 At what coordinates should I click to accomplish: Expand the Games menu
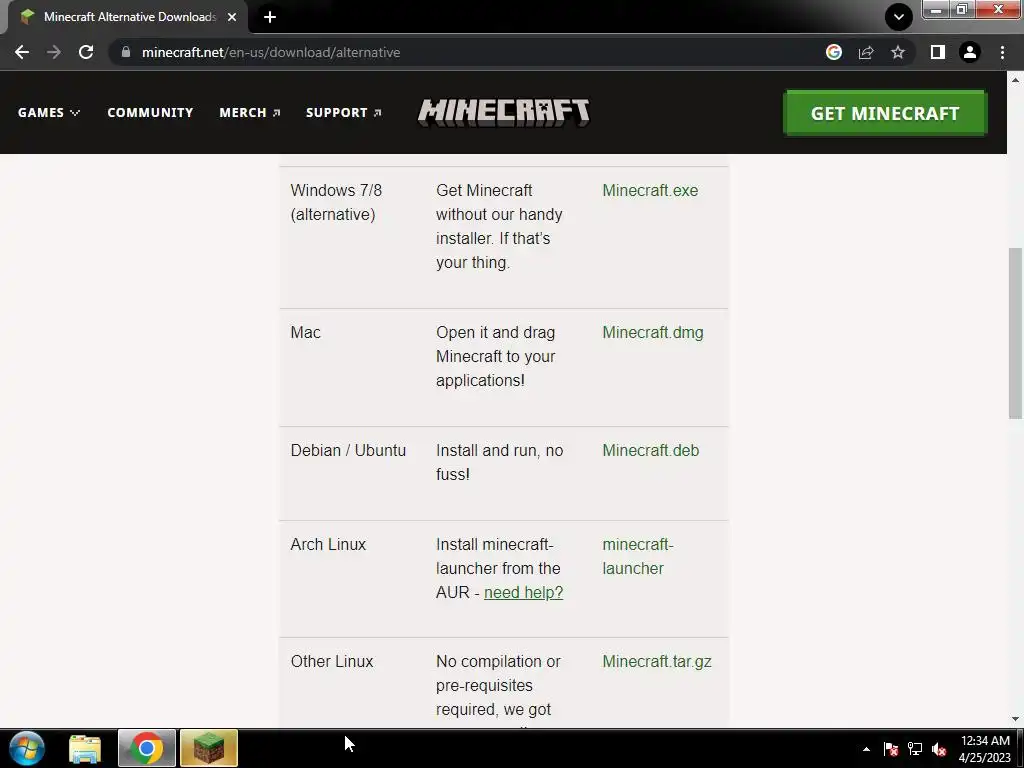click(49, 112)
